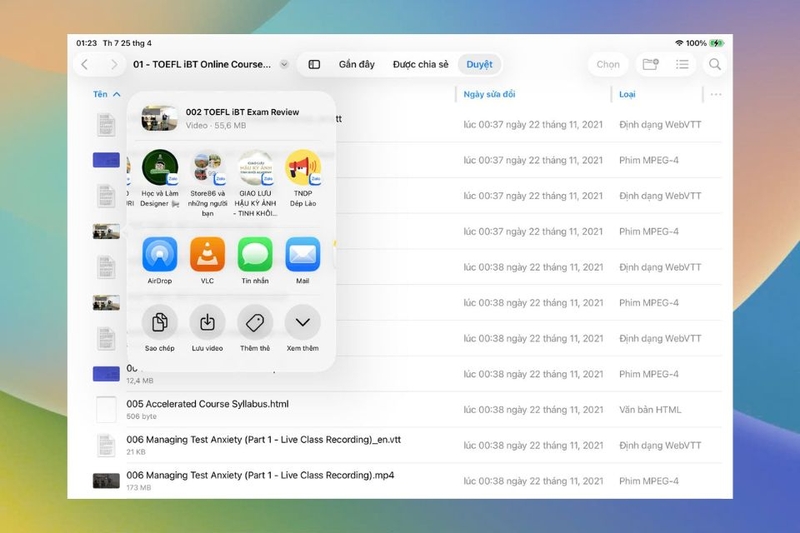Tap the Sao chép copy action
This screenshot has height=533, width=800.
click(x=160, y=328)
